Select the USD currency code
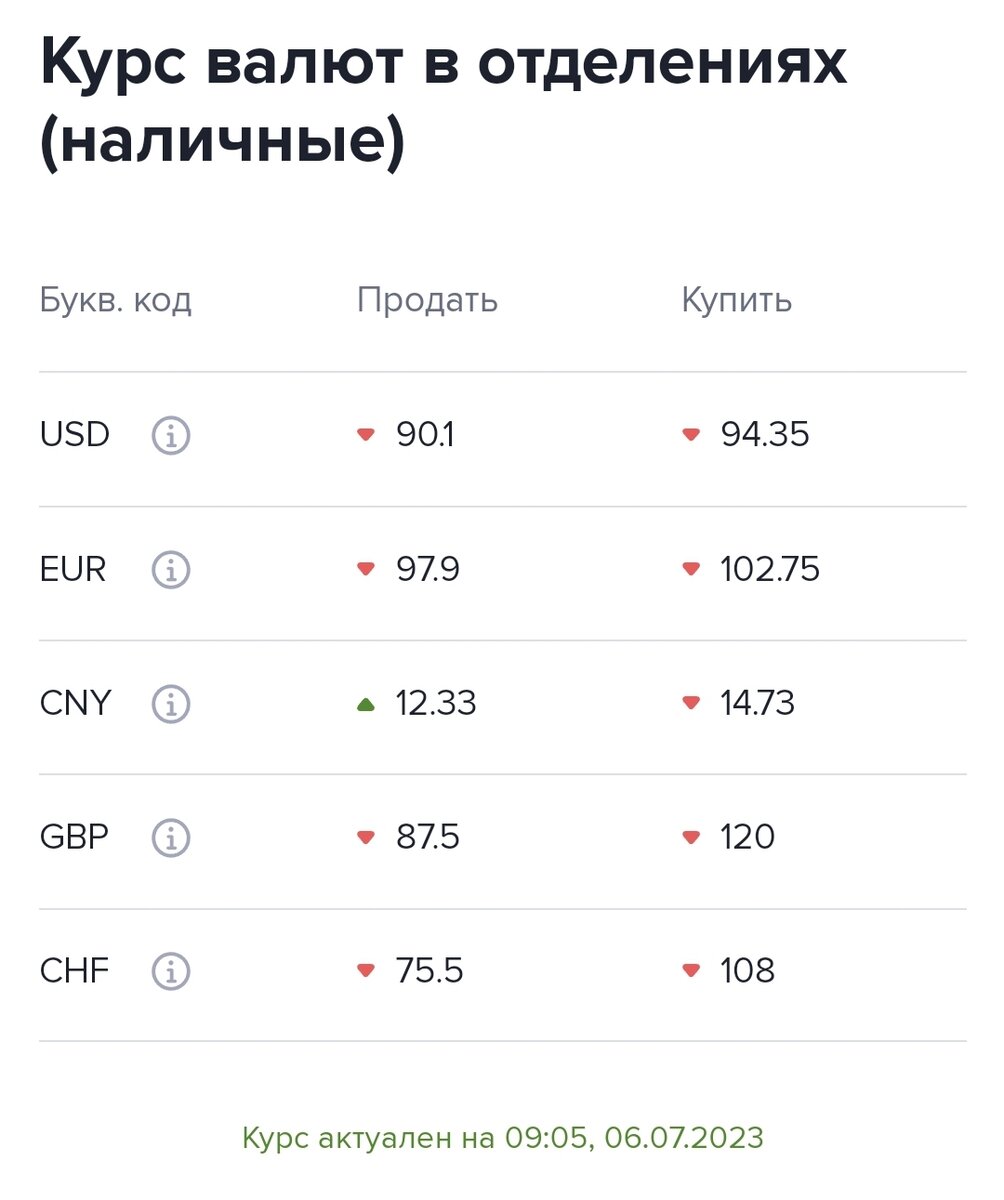The width and height of the screenshot is (1004, 1200). pyautogui.click(x=75, y=436)
